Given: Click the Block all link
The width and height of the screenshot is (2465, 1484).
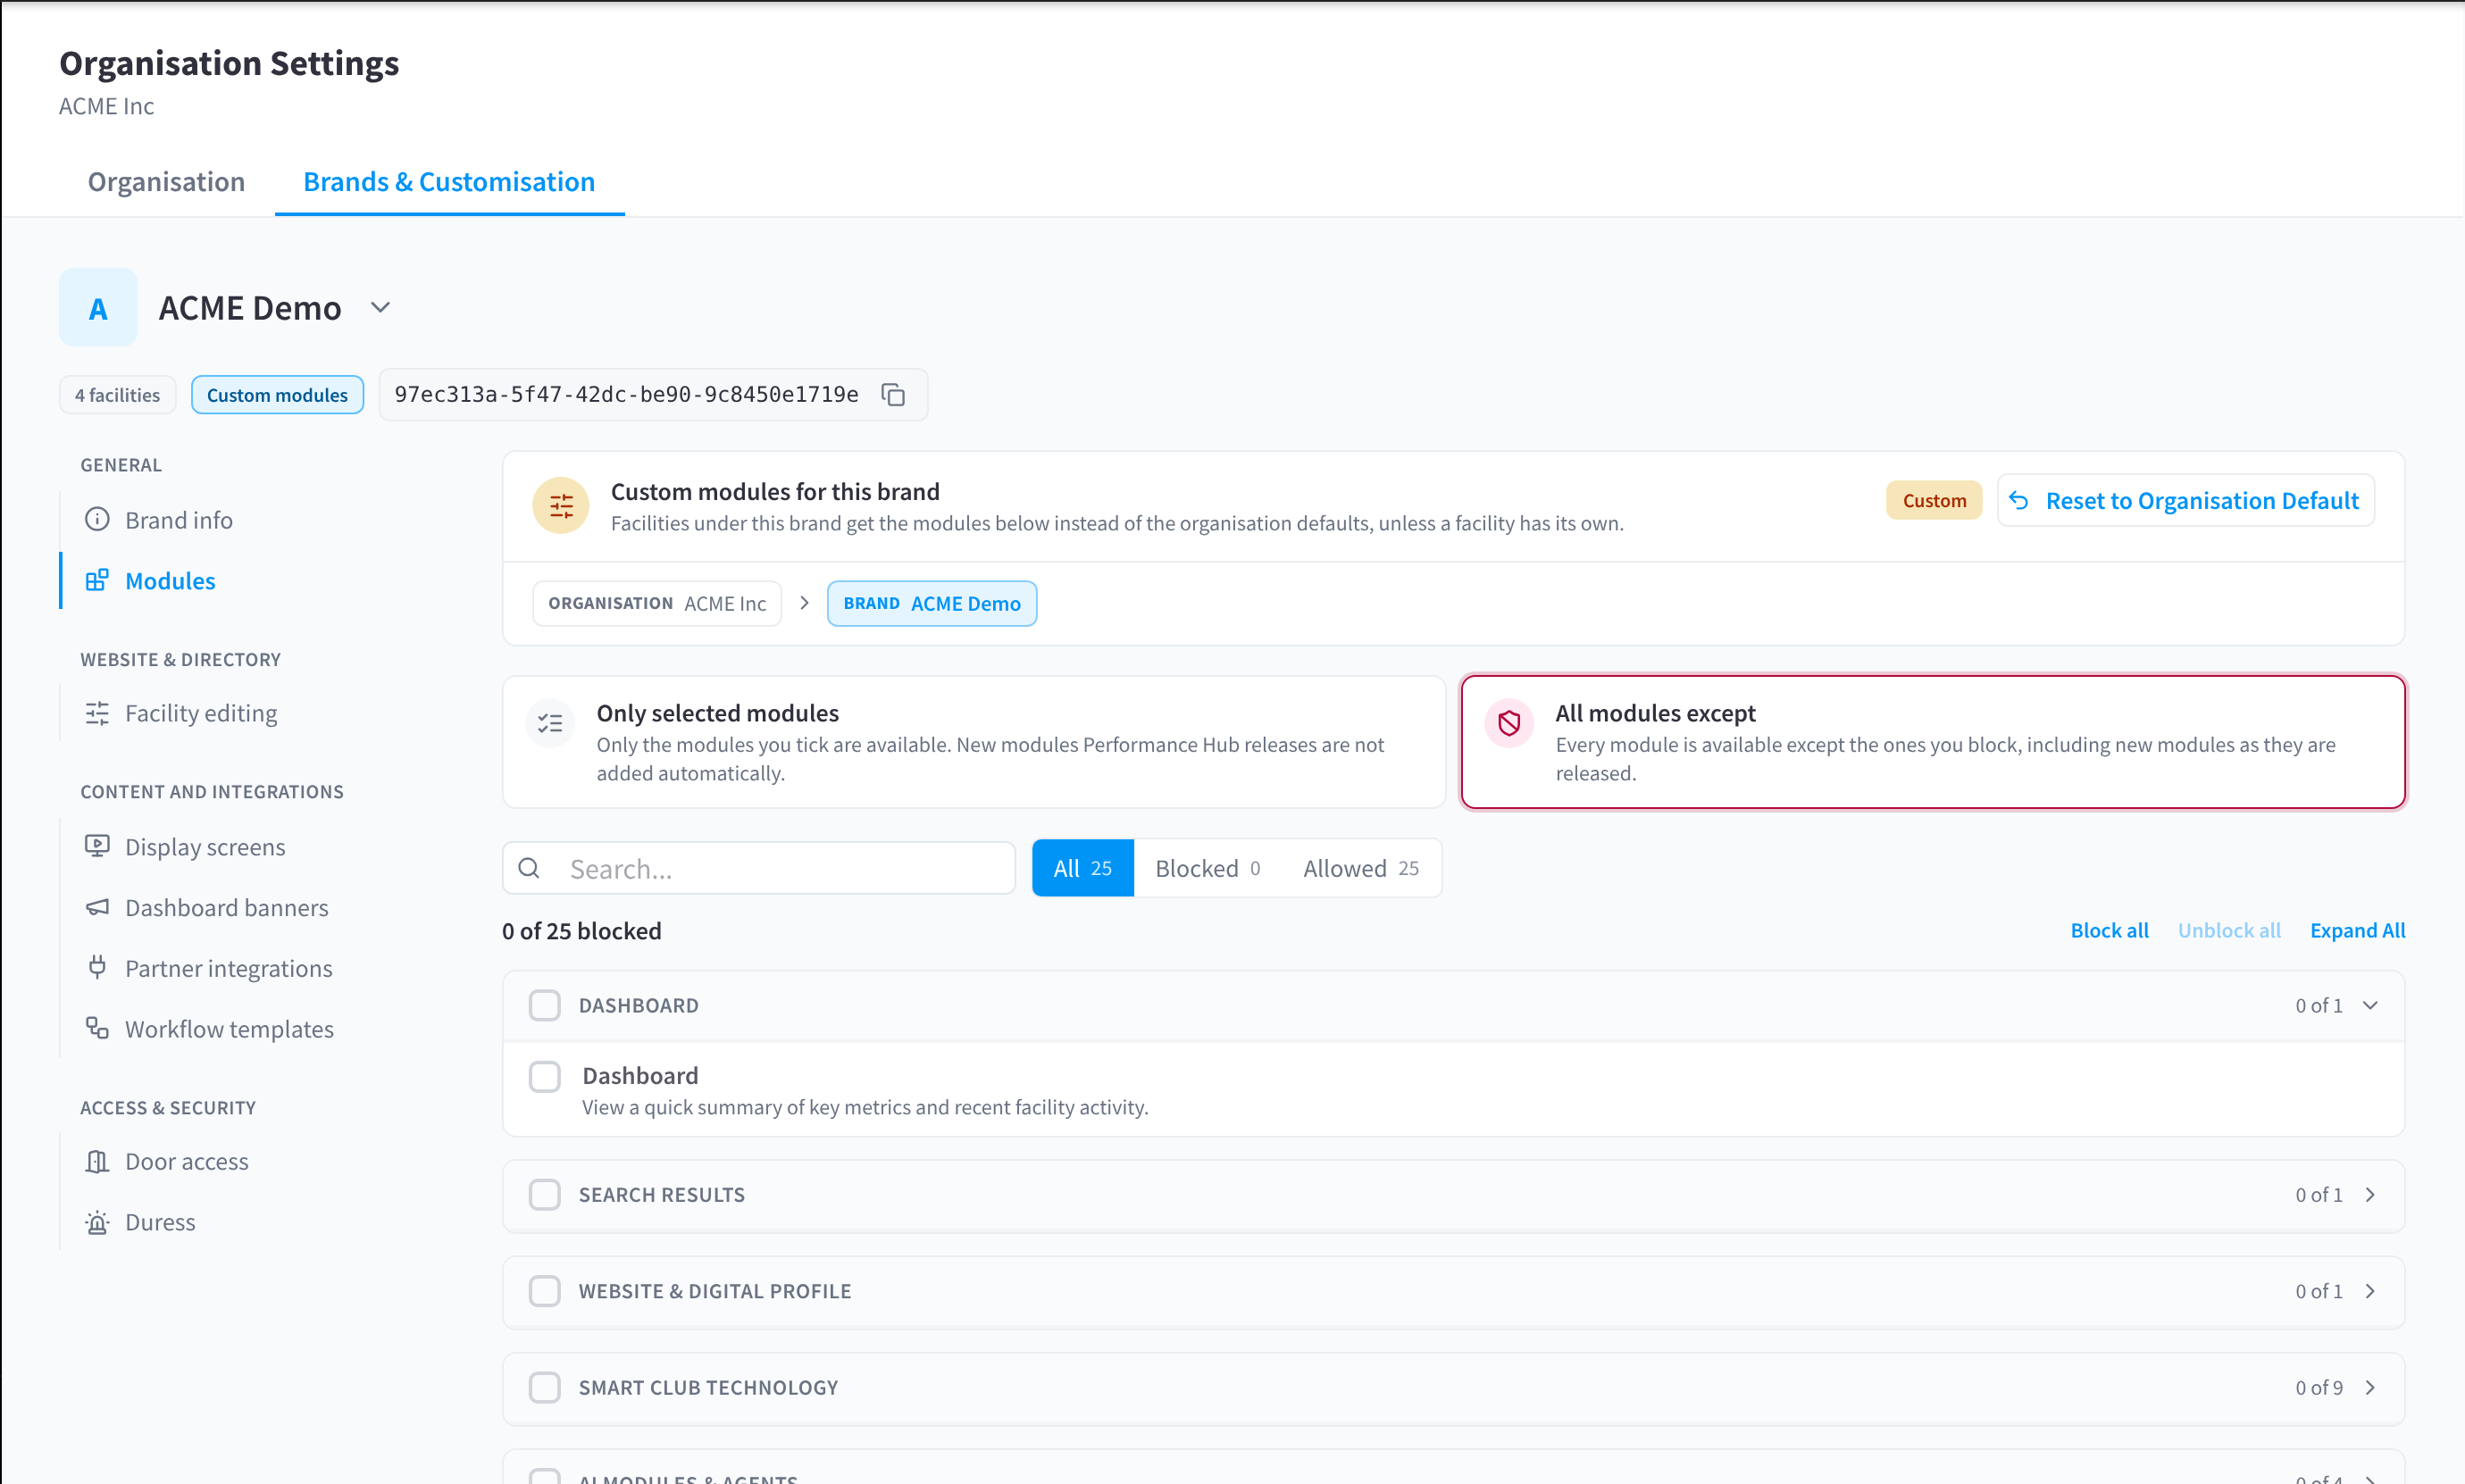Looking at the screenshot, I should [x=2109, y=931].
